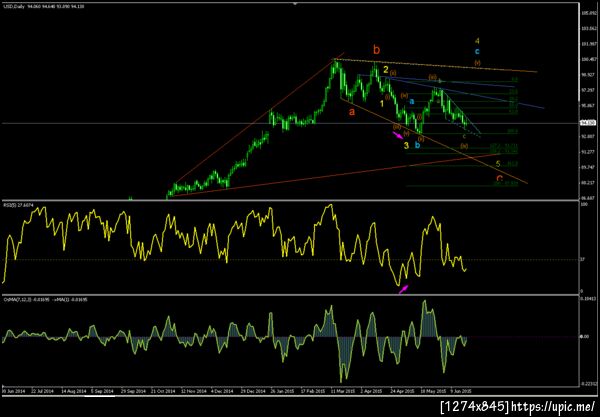Click the 11 Mar 2015 date label
600x417 pixels.
pos(343,391)
